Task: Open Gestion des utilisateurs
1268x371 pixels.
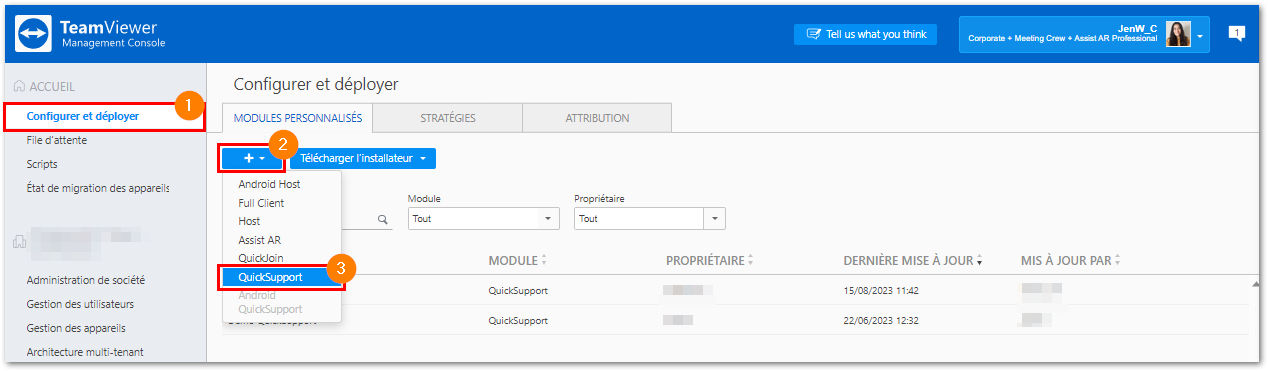Action: point(80,304)
